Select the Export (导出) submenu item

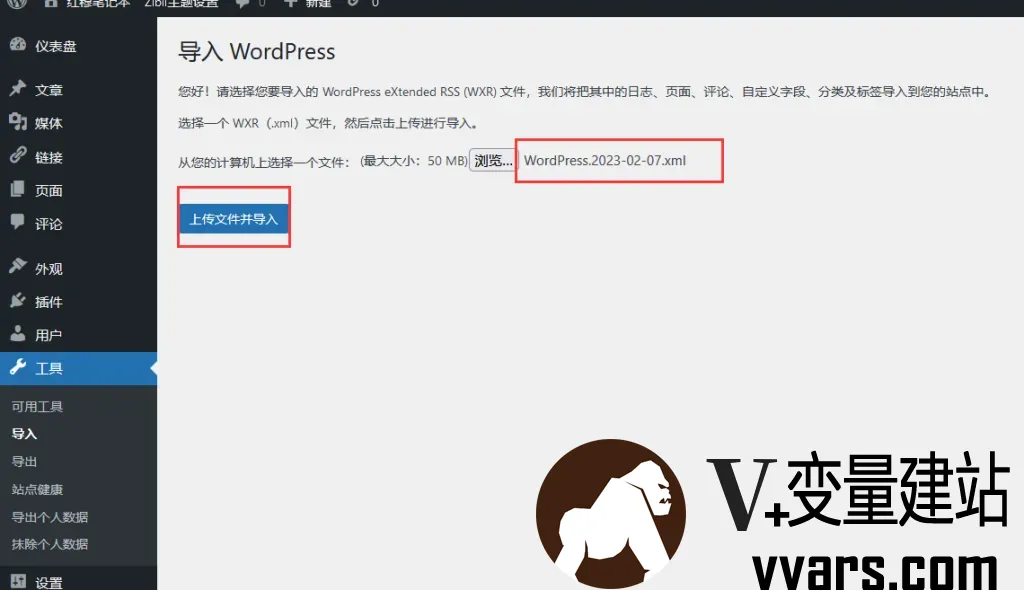coord(24,462)
